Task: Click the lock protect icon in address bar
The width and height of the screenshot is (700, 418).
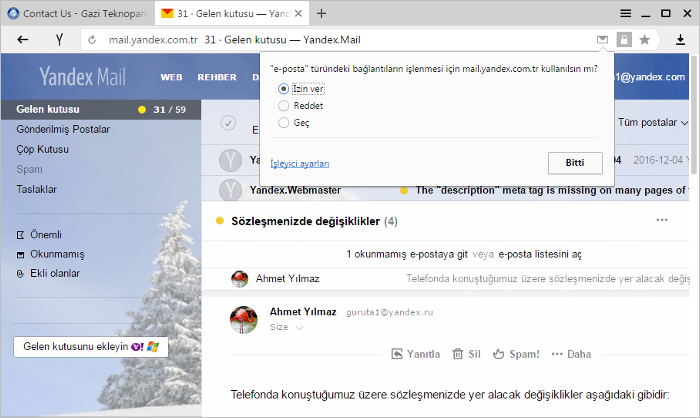Action: (x=624, y=40)
